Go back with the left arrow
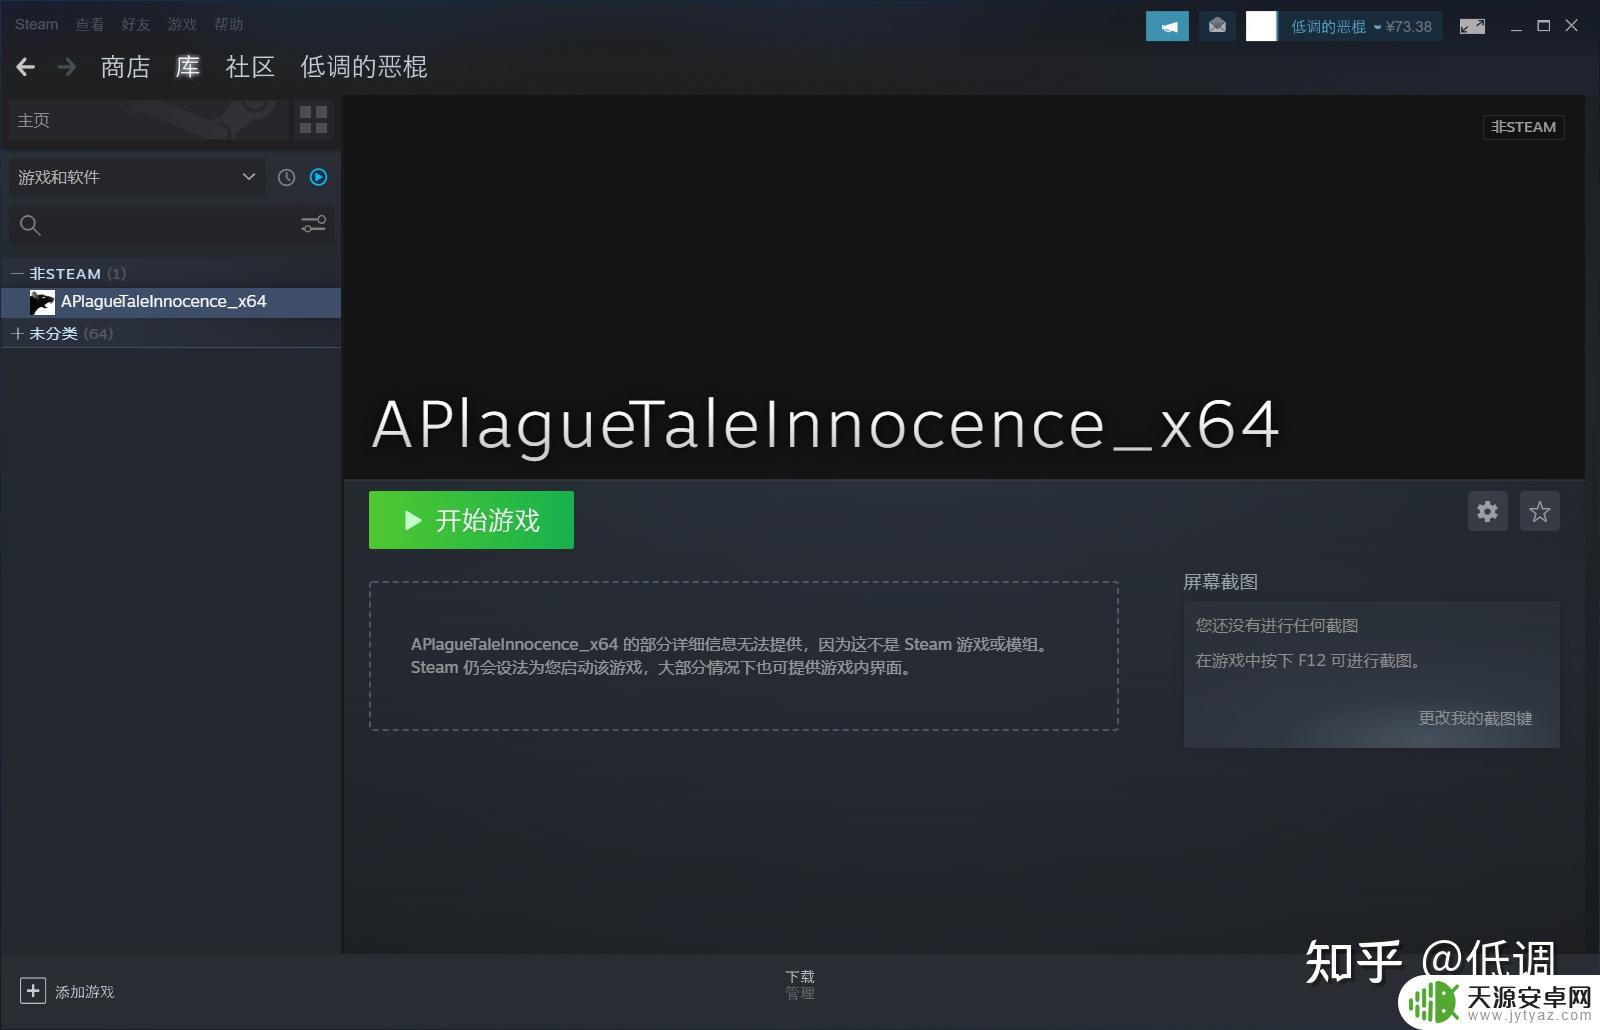This screenshot has width=1600, height=1030. click(26, 67)
